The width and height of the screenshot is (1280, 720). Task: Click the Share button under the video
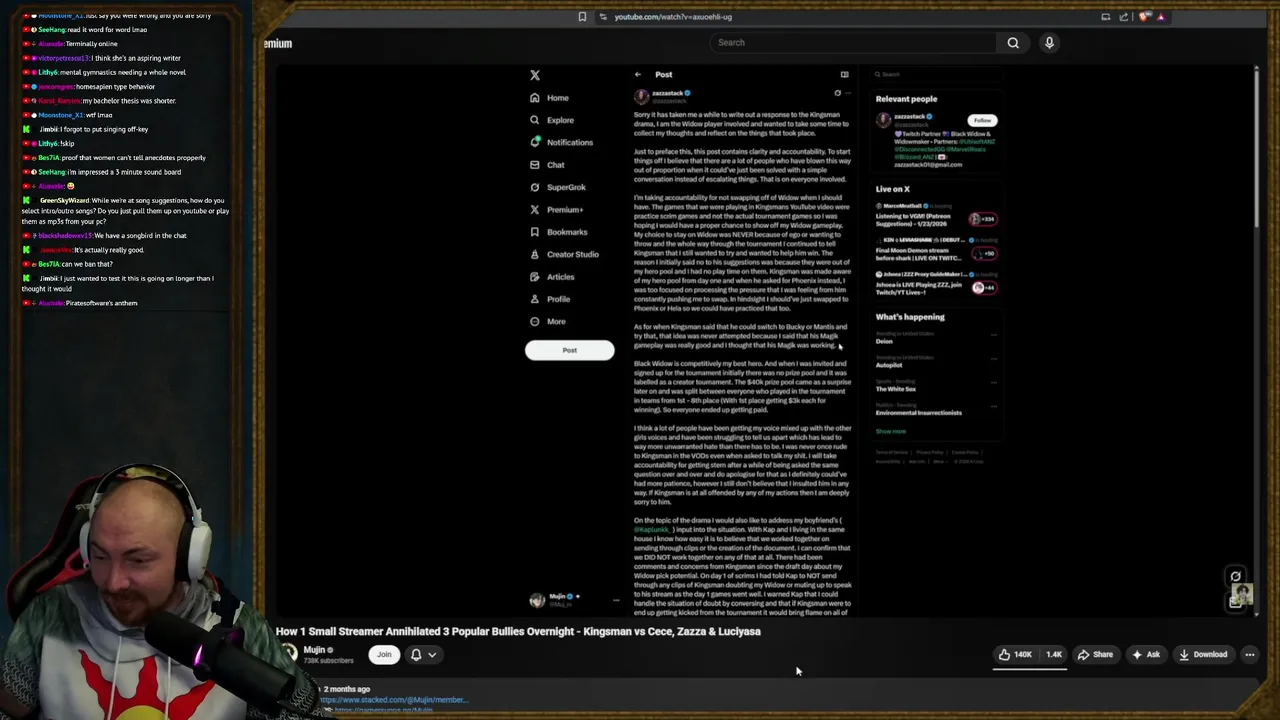pos(1094,655)
